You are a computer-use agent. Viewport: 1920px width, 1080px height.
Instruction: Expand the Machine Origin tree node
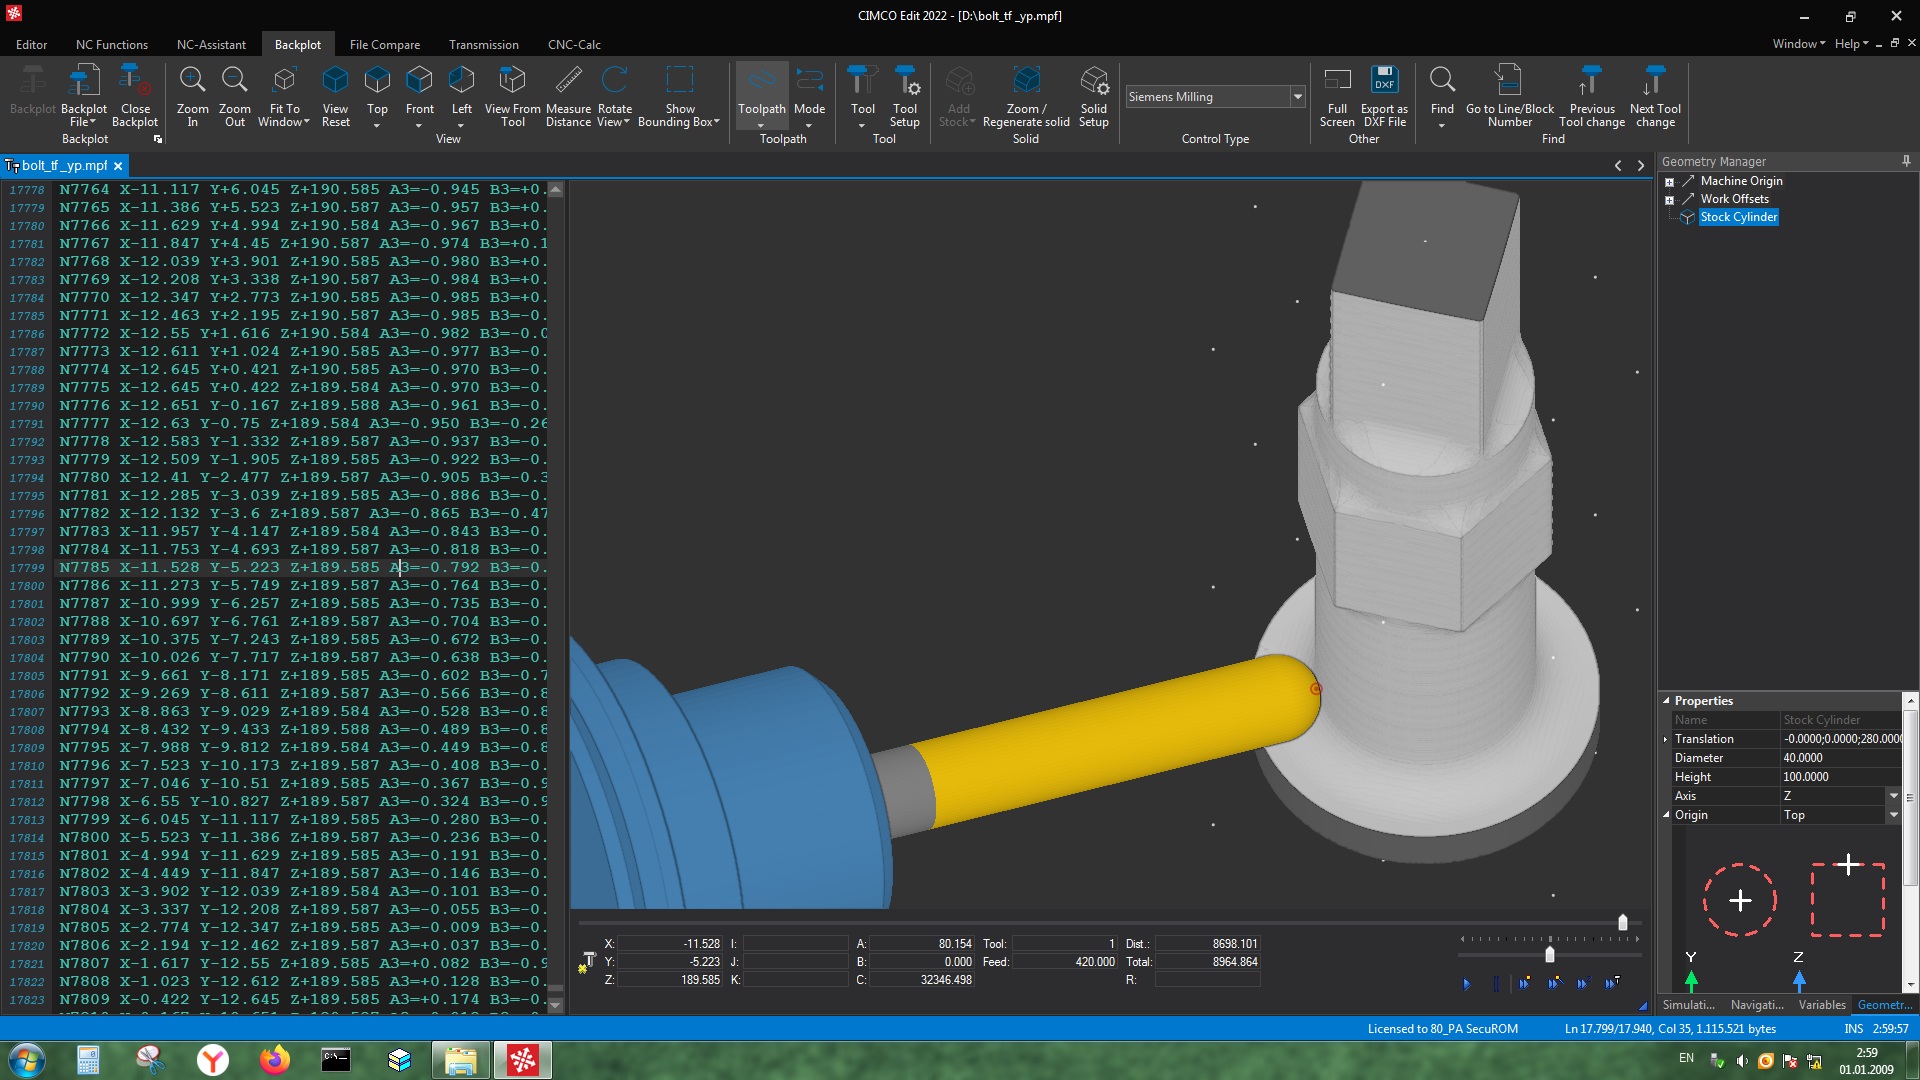coord(1669,182)
